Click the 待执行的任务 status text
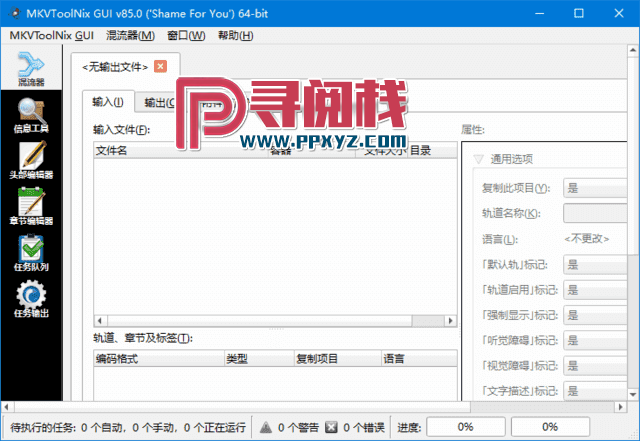Image resolution: width=640 pixels, height=441 pixels. pyautogui.click(x=128, y=428)
